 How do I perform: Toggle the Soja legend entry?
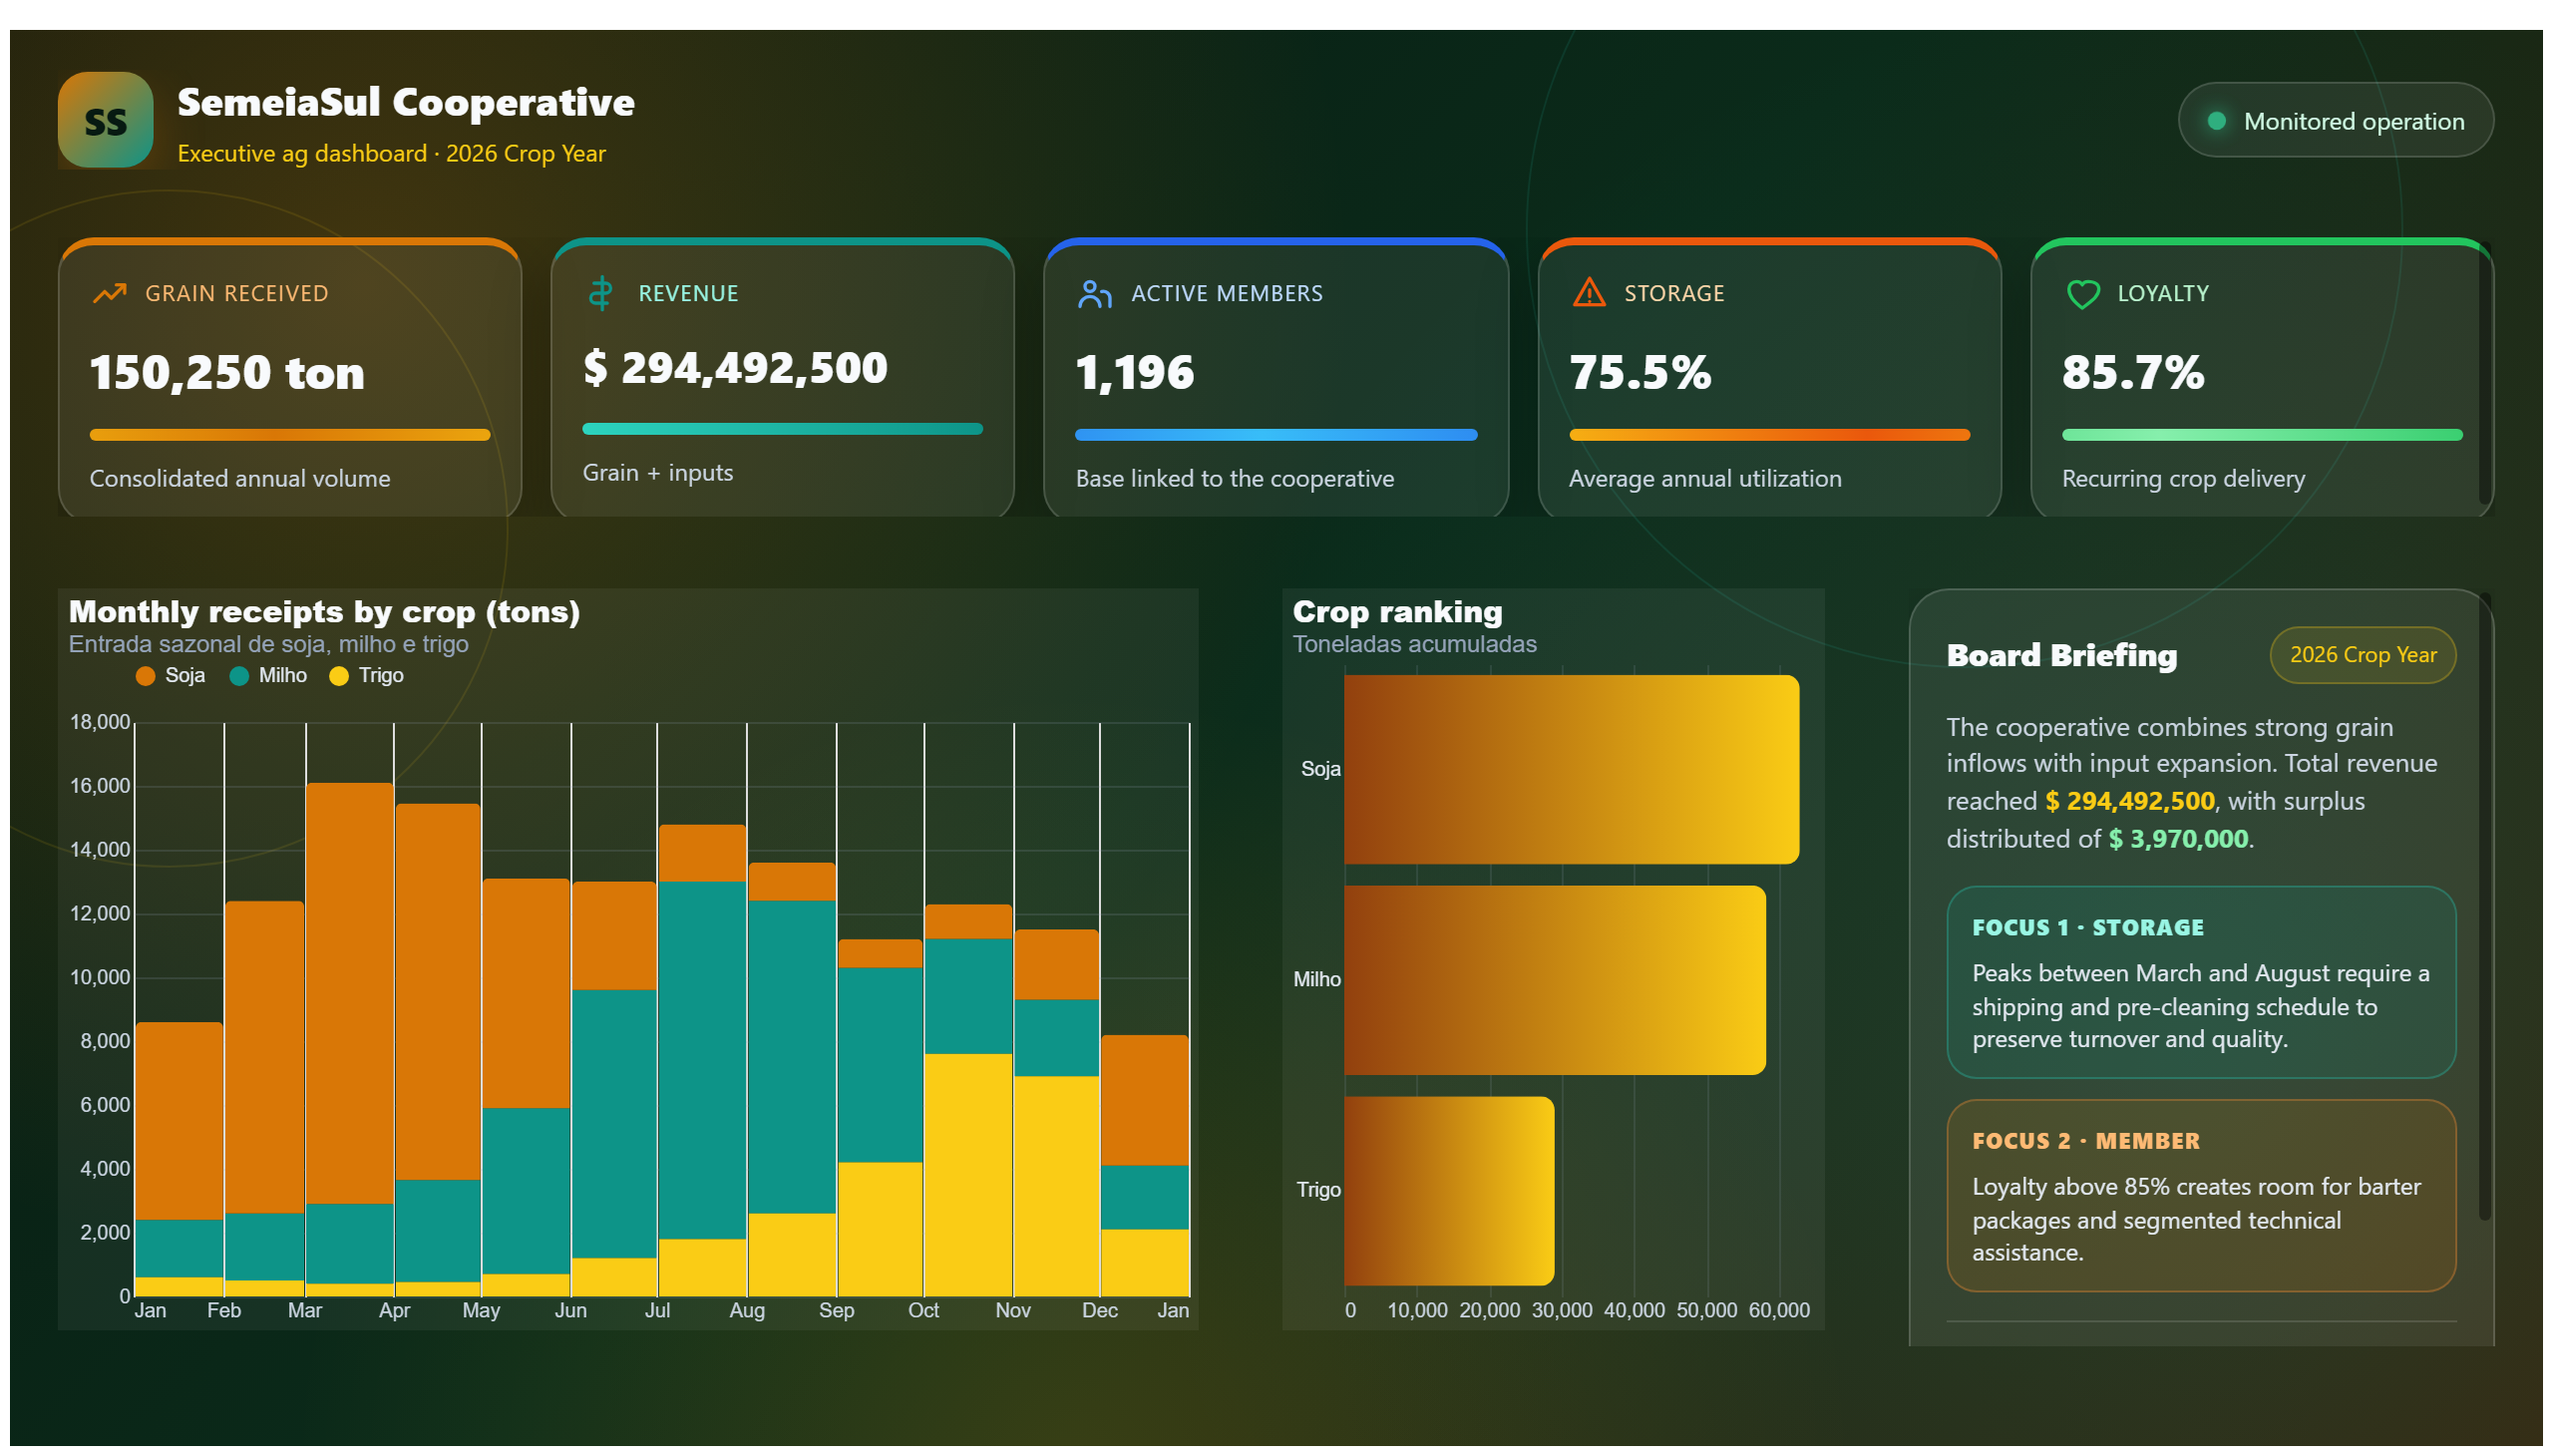tap(171, 675)
